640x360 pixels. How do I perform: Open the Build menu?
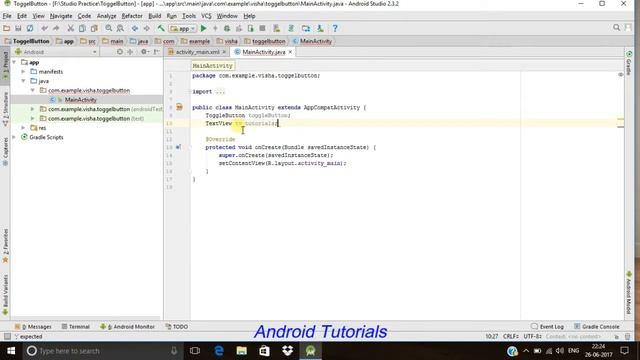pos(154,16)
